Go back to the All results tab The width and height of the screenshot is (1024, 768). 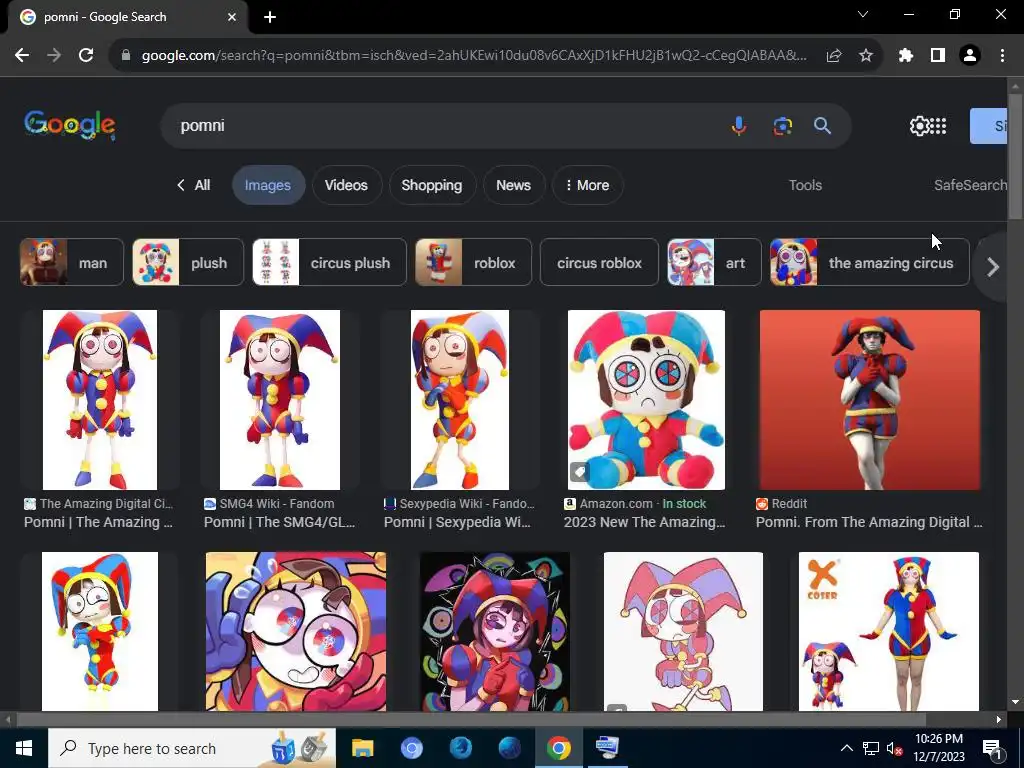193,185
